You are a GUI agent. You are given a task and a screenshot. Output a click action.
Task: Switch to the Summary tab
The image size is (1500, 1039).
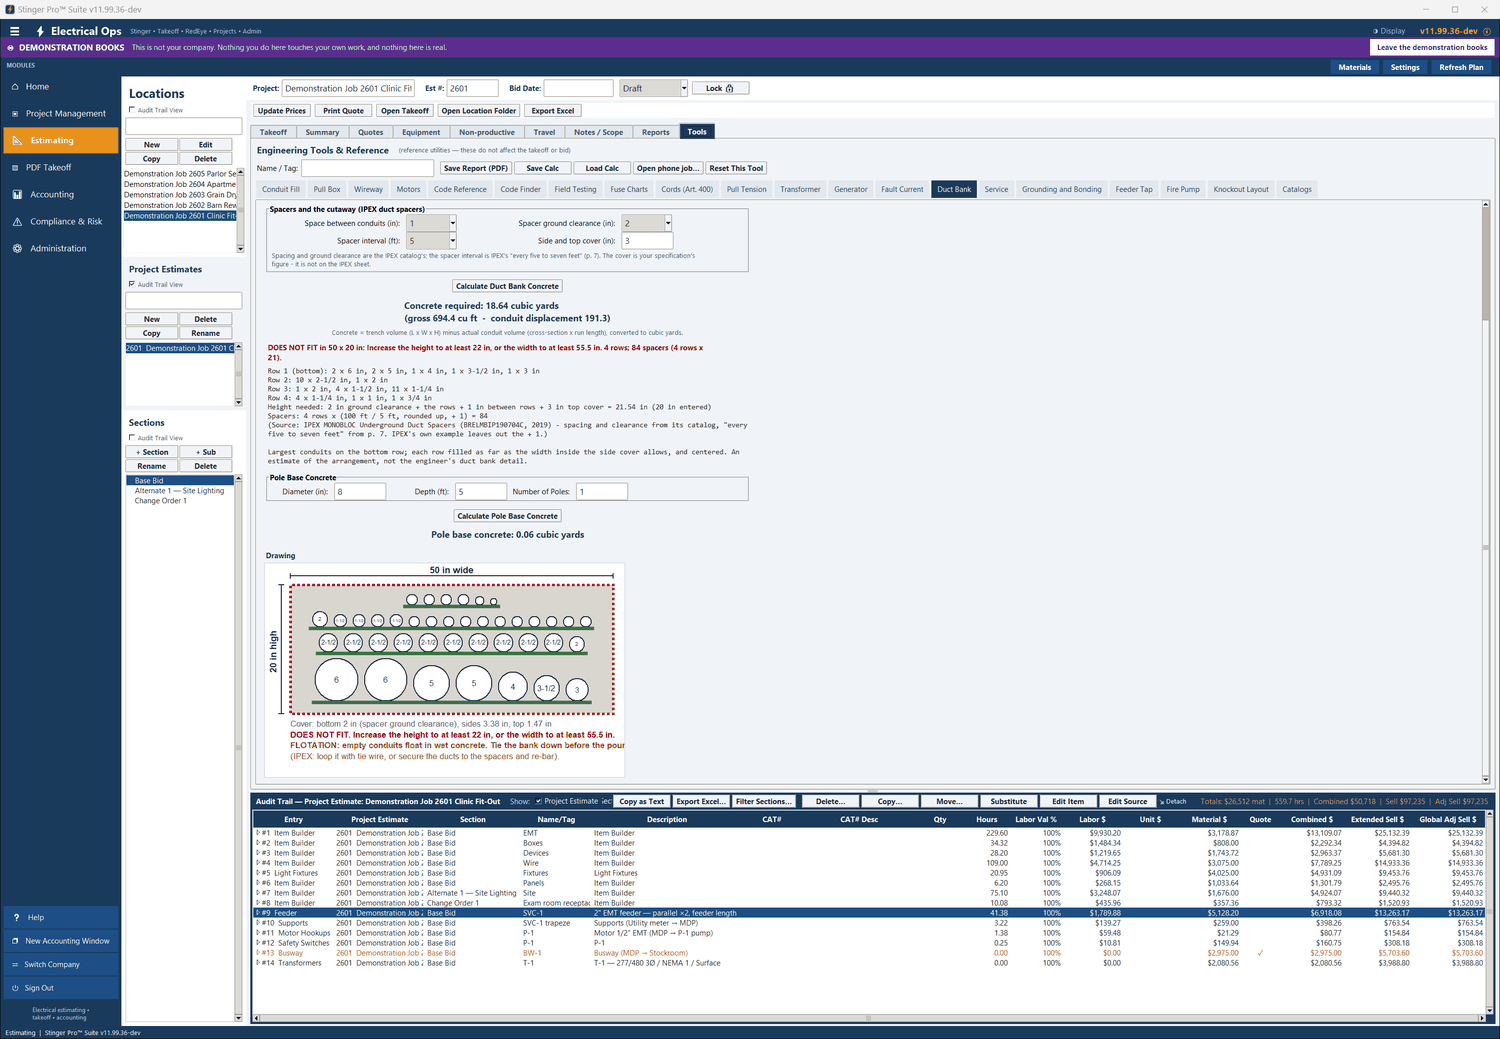322,132
